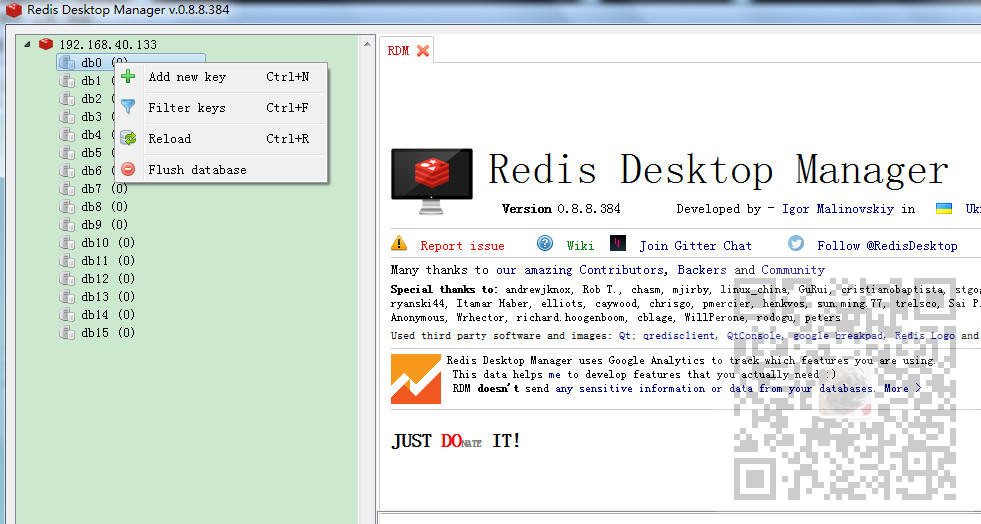This screenshot has height=524, width=981.
Task: Select the db5 tree item
Action: [x=91, y=153]
